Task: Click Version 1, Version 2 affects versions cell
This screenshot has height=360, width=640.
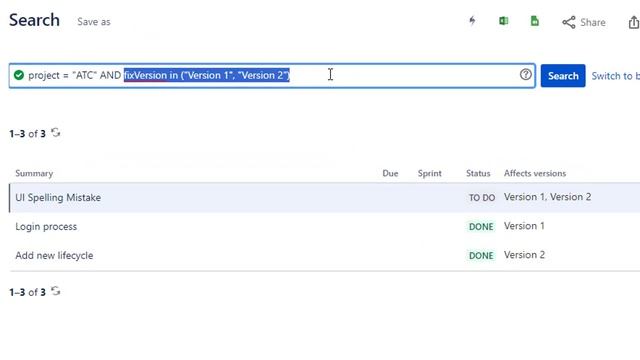Action: point(547,197)
